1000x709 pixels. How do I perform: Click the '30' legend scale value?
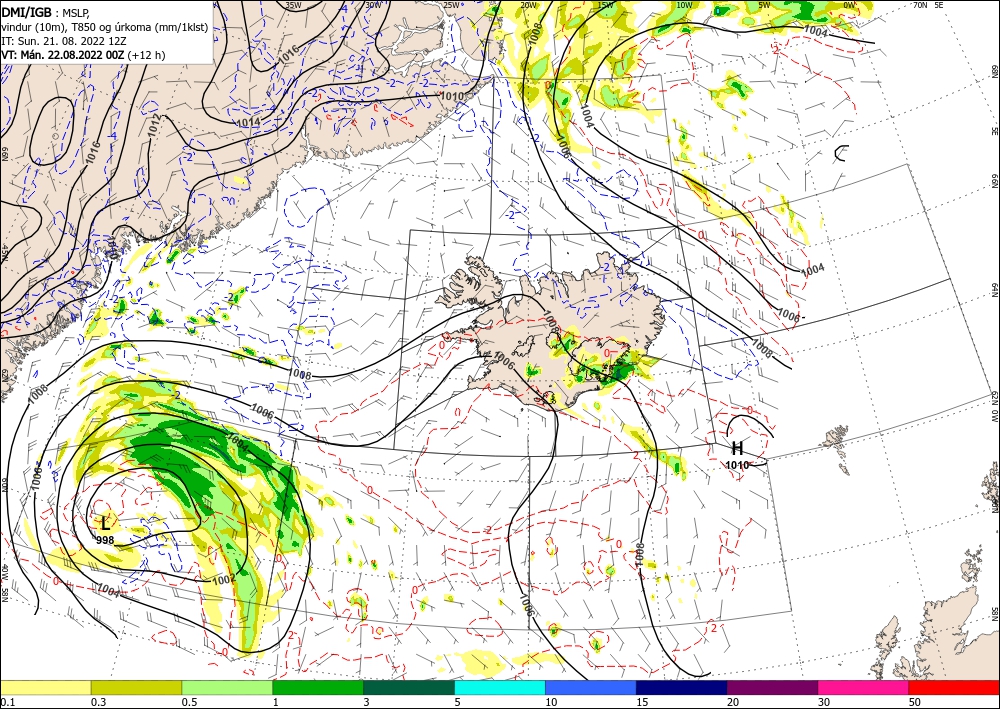pos(824,702)
